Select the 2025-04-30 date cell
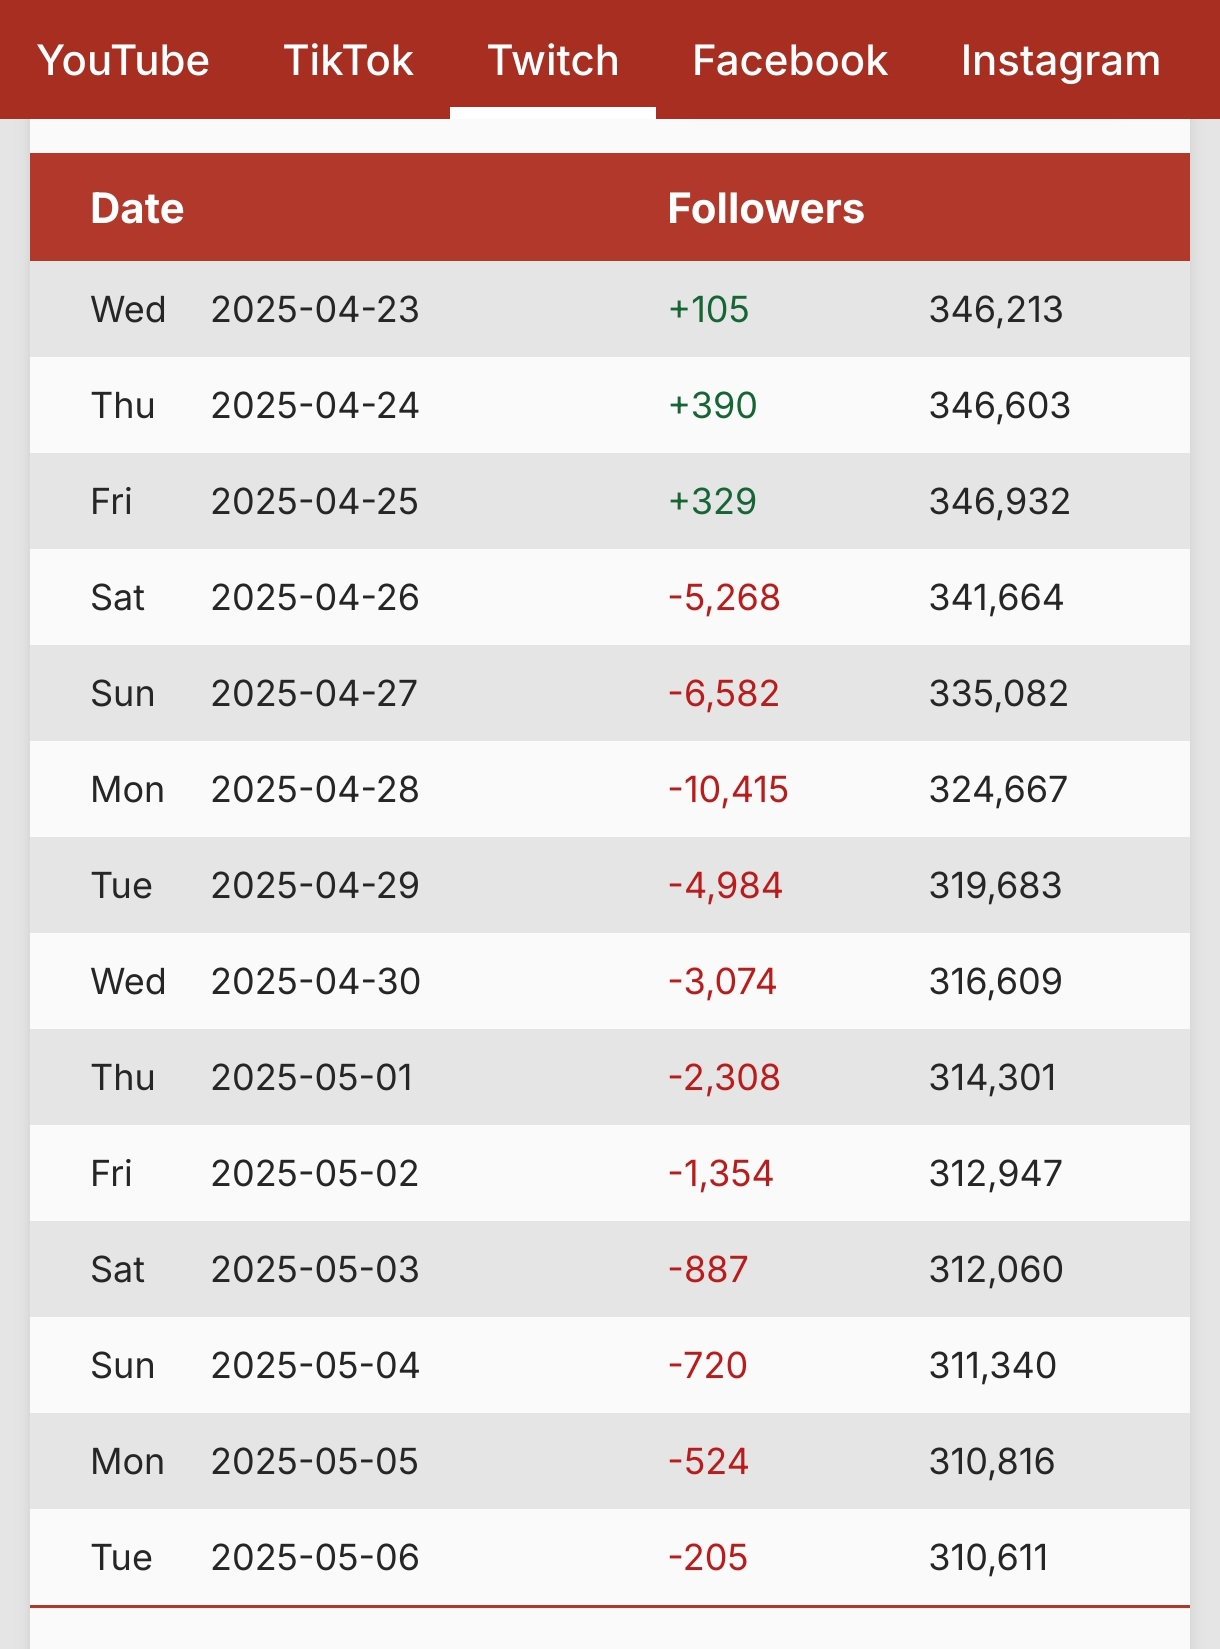Viewport: 1220px width, 1649px height. coord(315,981)
